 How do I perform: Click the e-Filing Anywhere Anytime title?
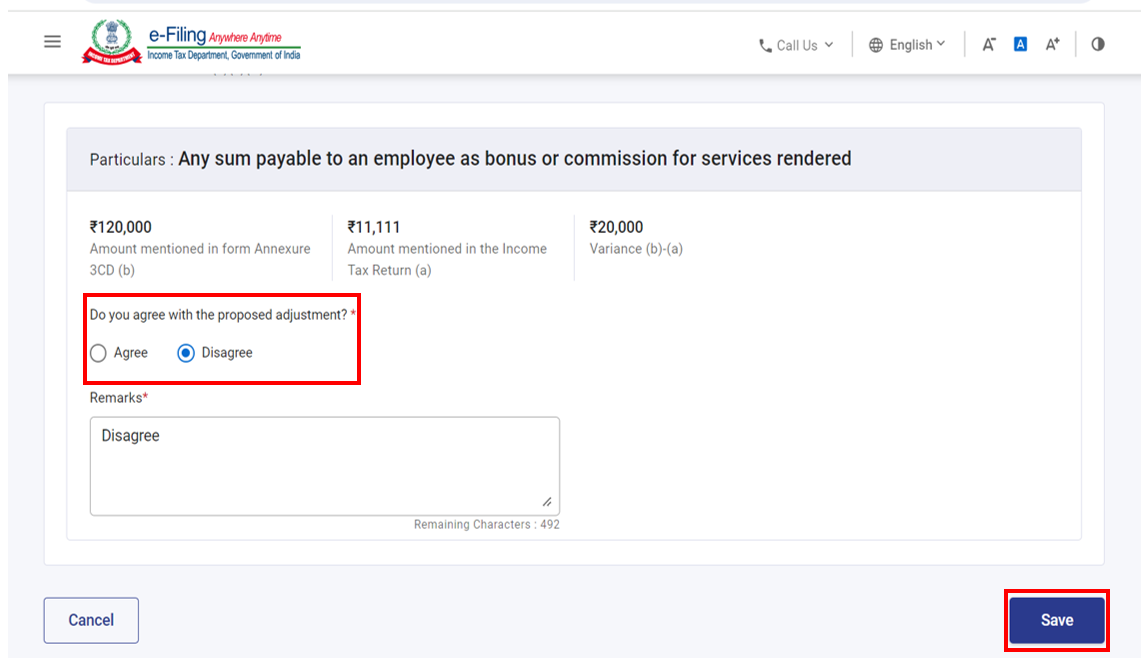tap(215, 36)
